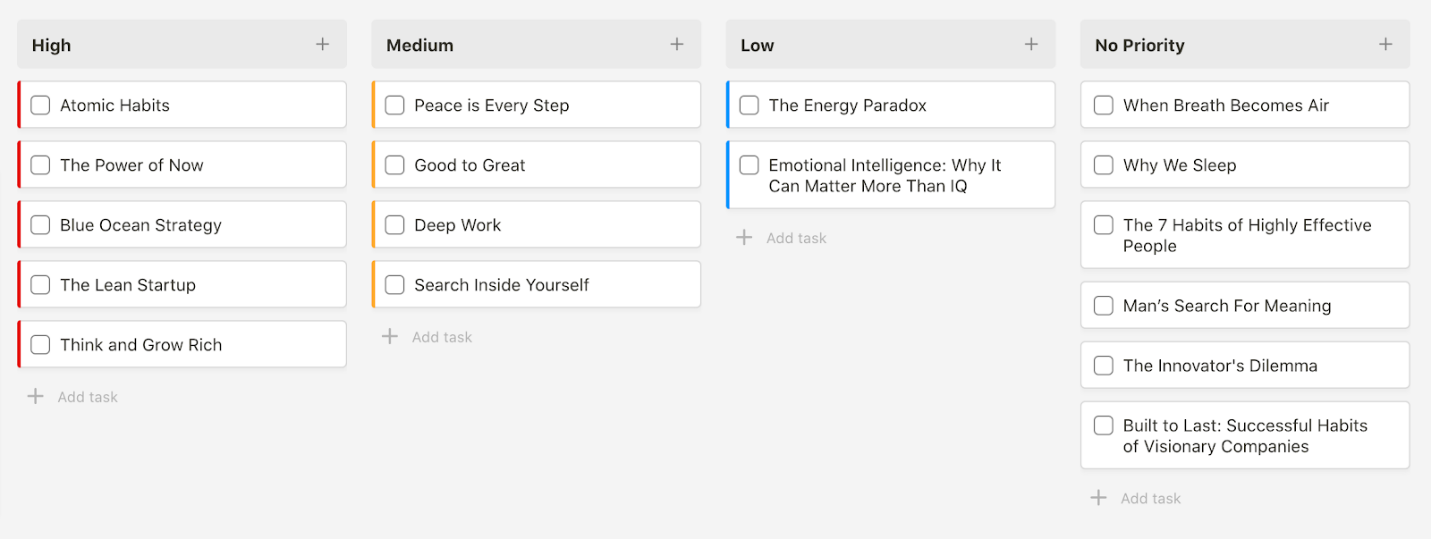Select the No Priority column title
This screenshot has height=539, width=1431.
[1139, 45]
